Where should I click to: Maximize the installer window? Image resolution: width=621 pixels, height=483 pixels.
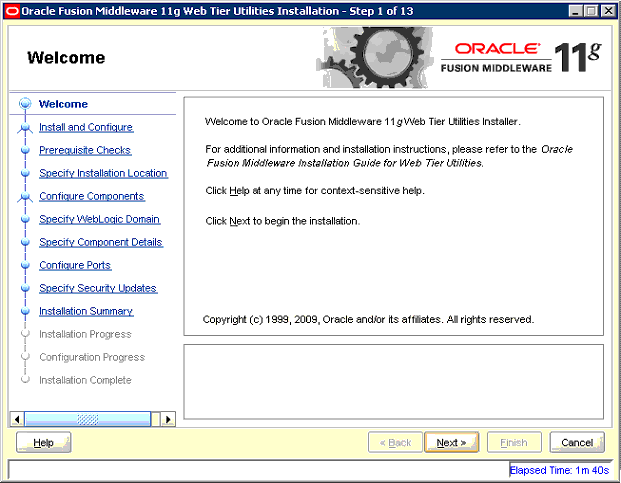(x=591, y=11)
